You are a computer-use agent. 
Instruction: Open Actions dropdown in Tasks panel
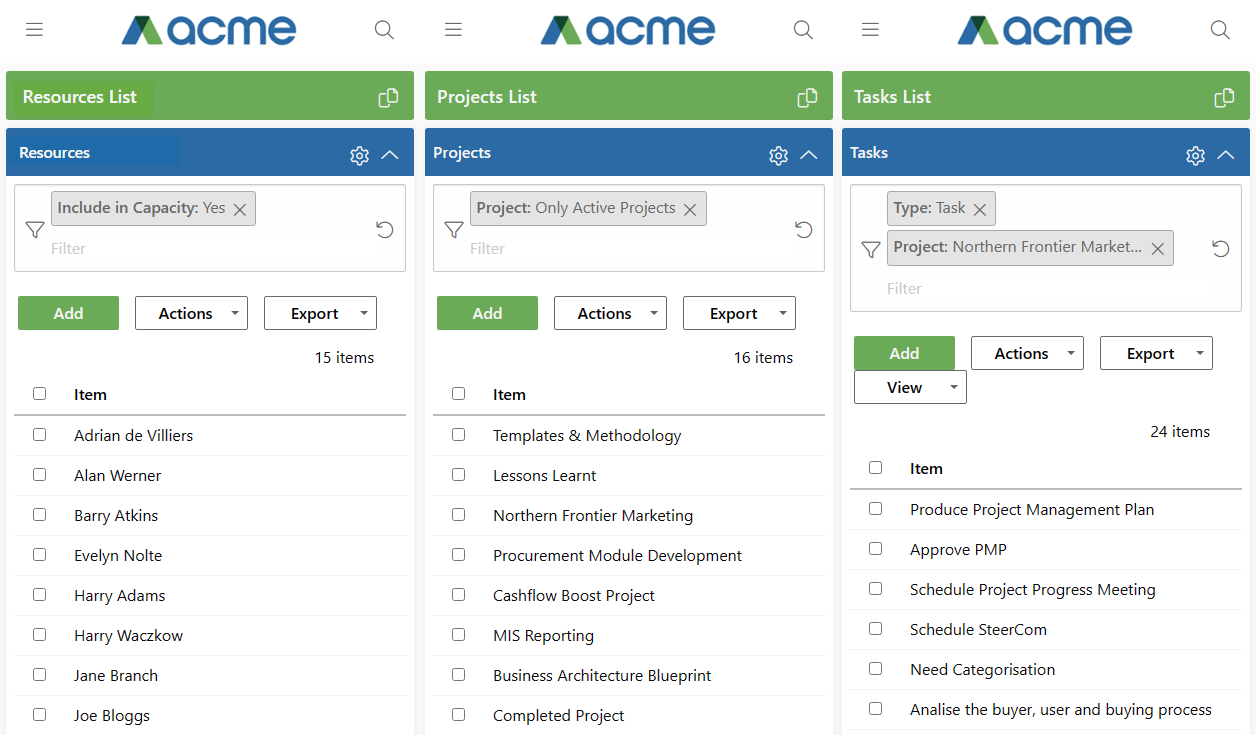[x=1027, y=353]
